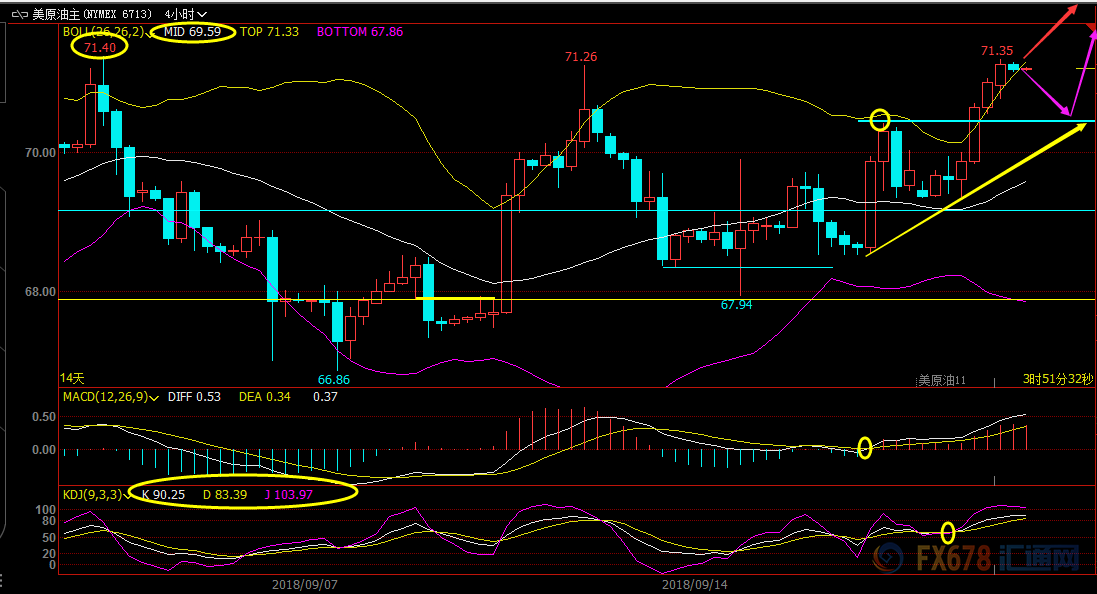Click the 71.26 peak price label

[x=581, y=57]
